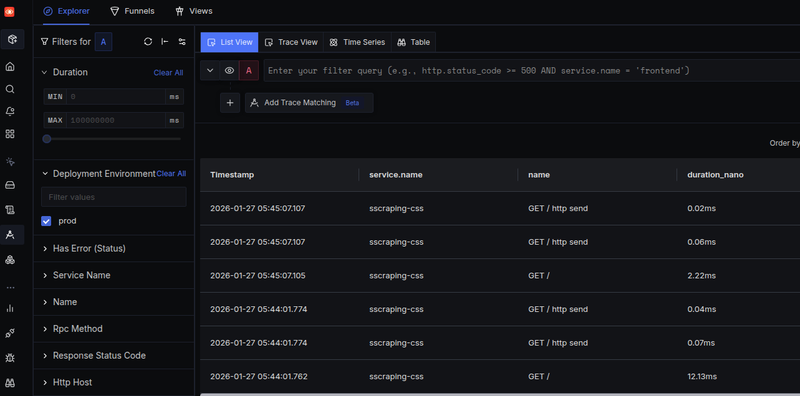Toggle query A visibility eye icon
Image resolution: width=800 pixels, height=396 pixels.
tap(230, 70)
